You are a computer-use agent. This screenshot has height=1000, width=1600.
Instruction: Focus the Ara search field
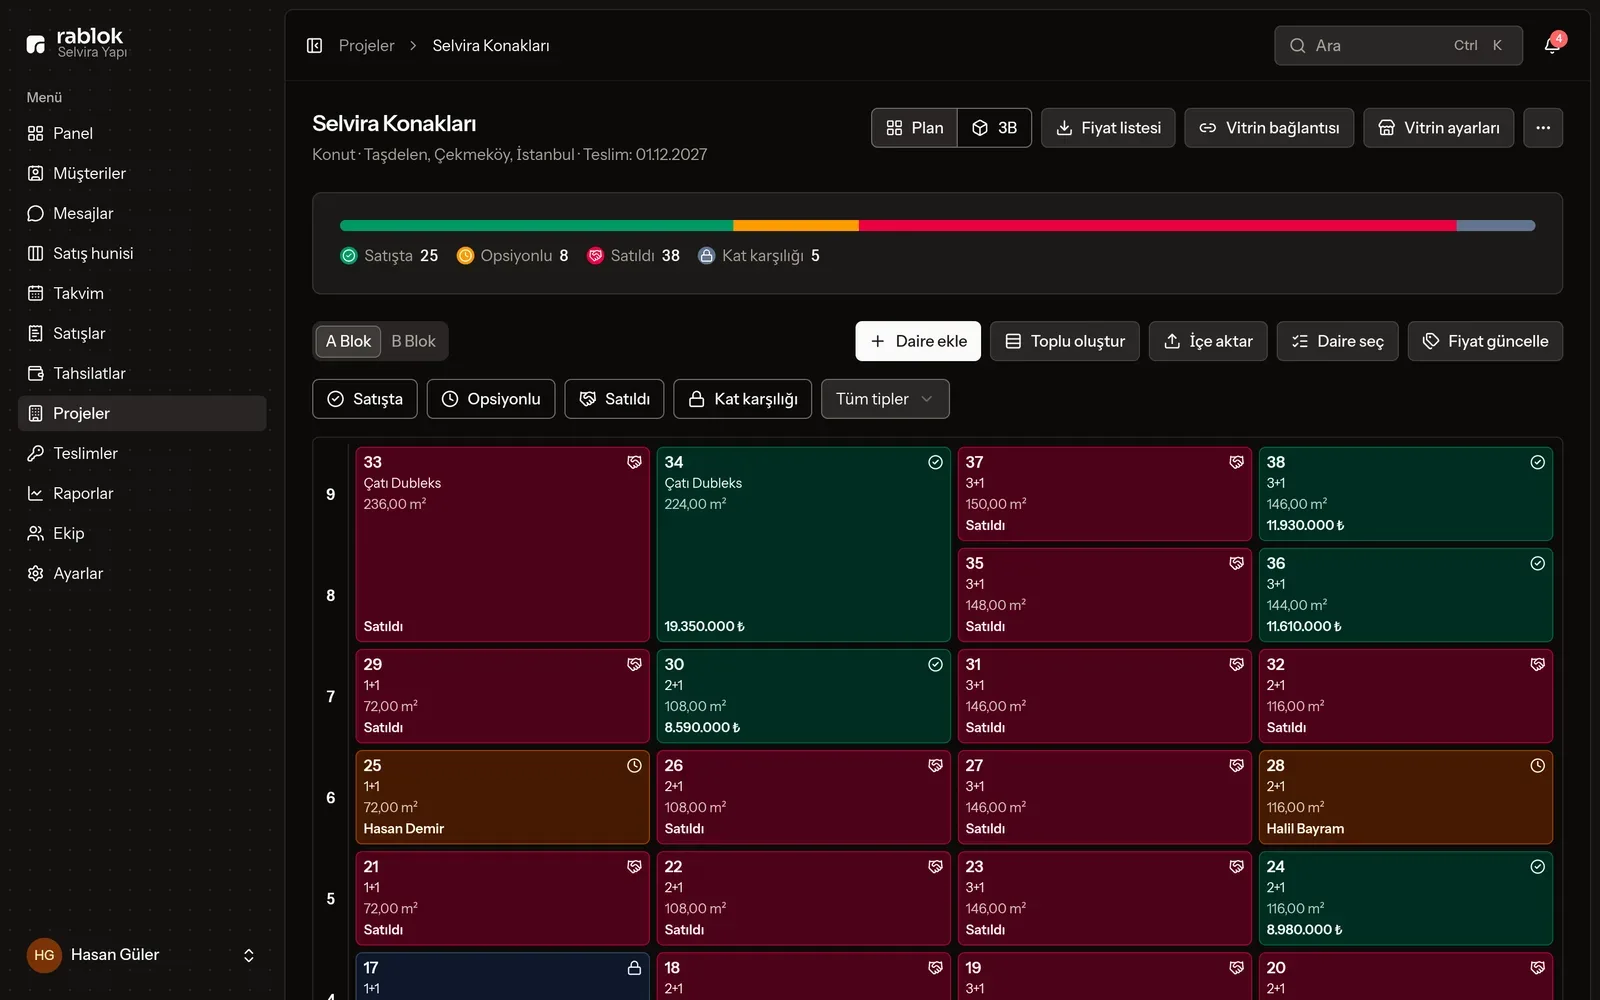[x=1398, y=45]
